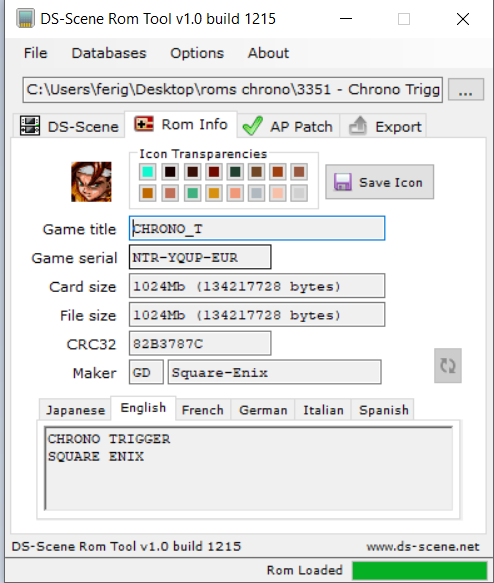Screen dimensions: 494x583
Task: Open the Export tab
Action: point(384,126)
